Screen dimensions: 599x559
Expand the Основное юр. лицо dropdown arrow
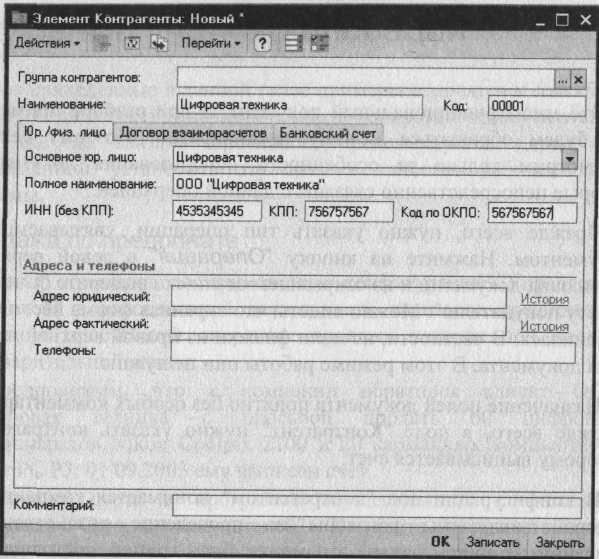[x=569, y=159]
